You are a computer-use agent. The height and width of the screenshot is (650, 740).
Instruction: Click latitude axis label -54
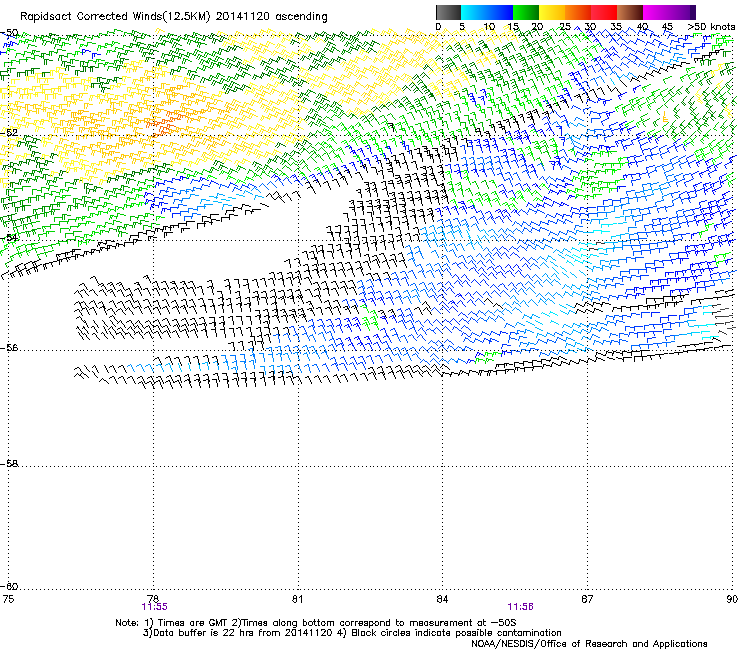pos(9,237)
